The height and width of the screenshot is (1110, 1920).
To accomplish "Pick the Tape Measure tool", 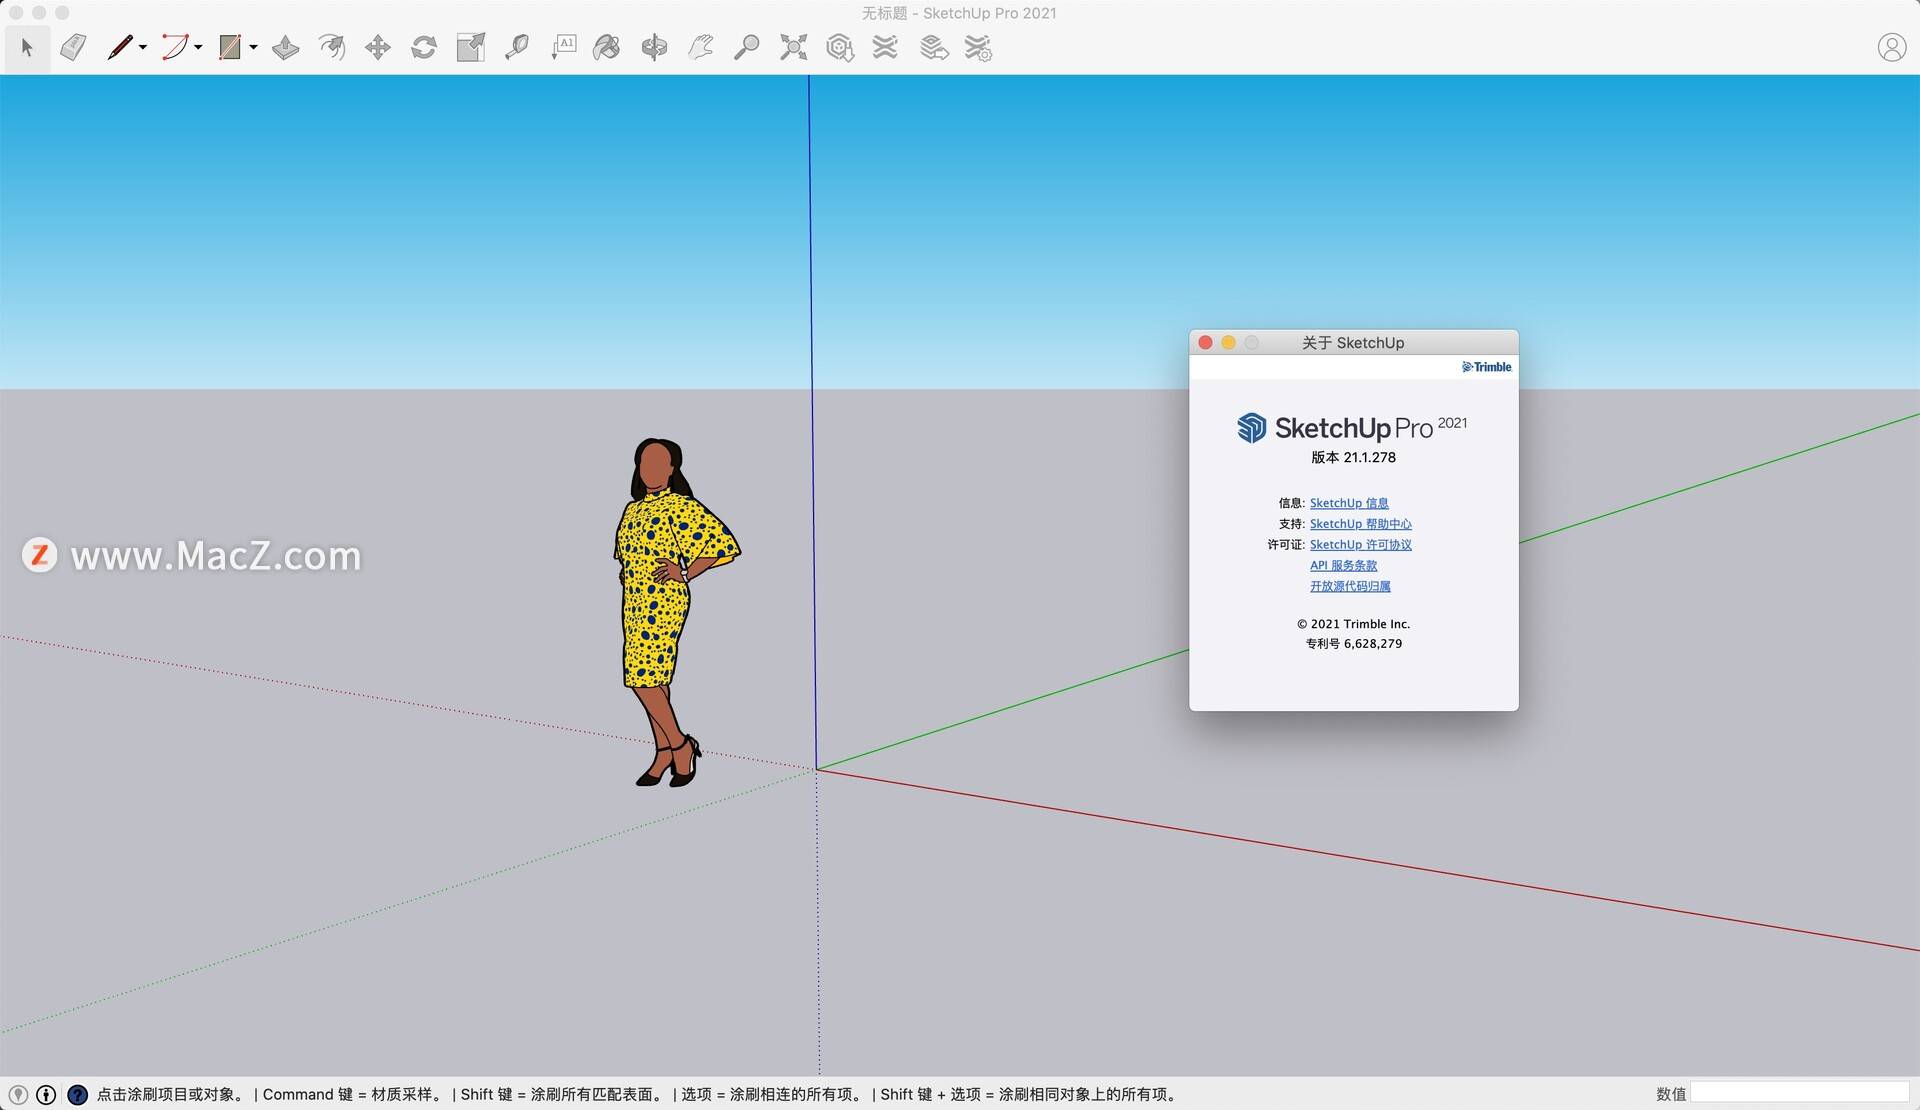I will tap(516, 47).
